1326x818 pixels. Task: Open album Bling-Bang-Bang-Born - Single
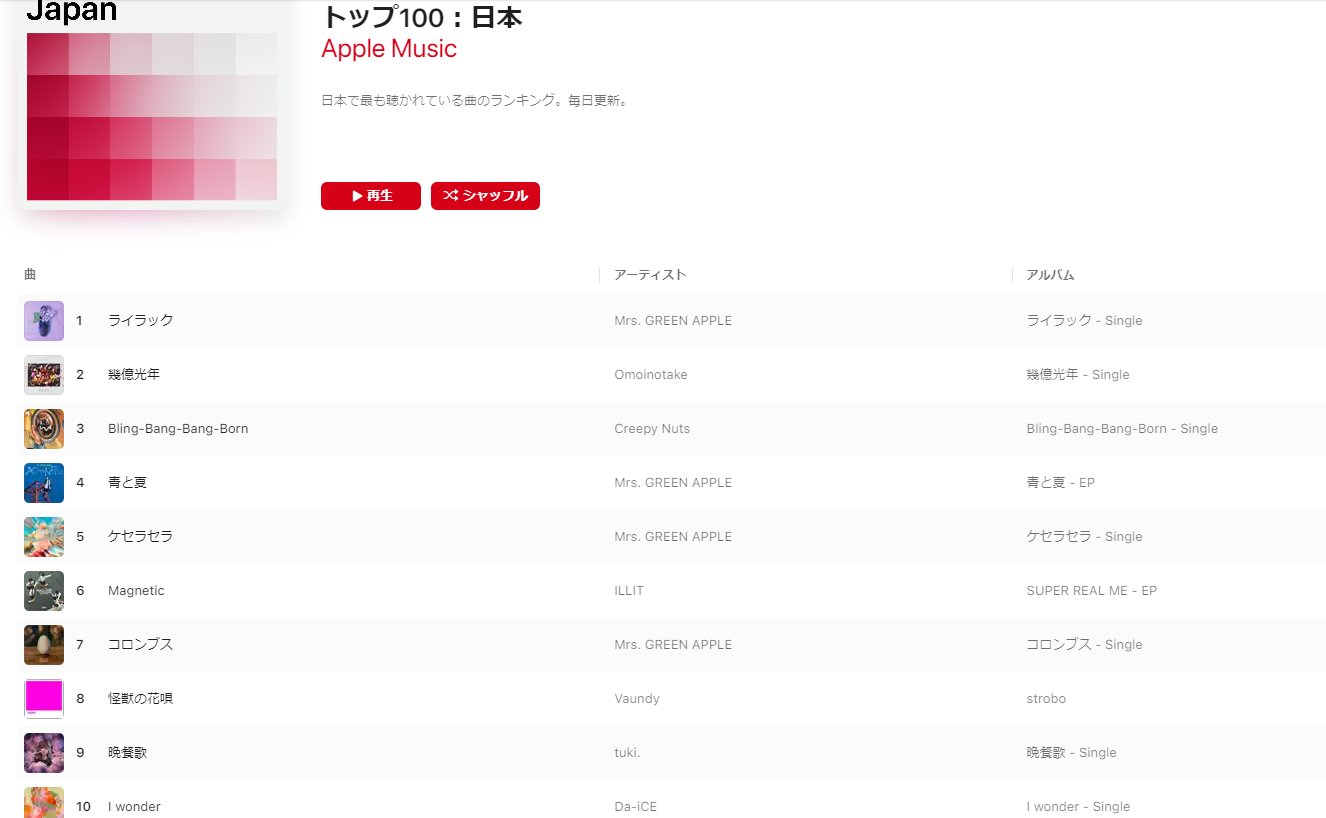tap(1122, 429)
